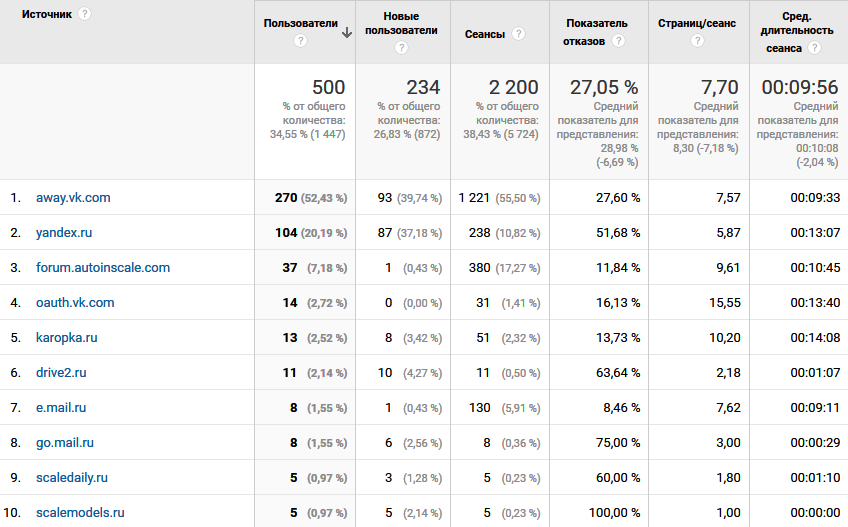Open the yandex.ru source link
The height and width of the screenshot is (527, 848).
click(x=64, y=233)
